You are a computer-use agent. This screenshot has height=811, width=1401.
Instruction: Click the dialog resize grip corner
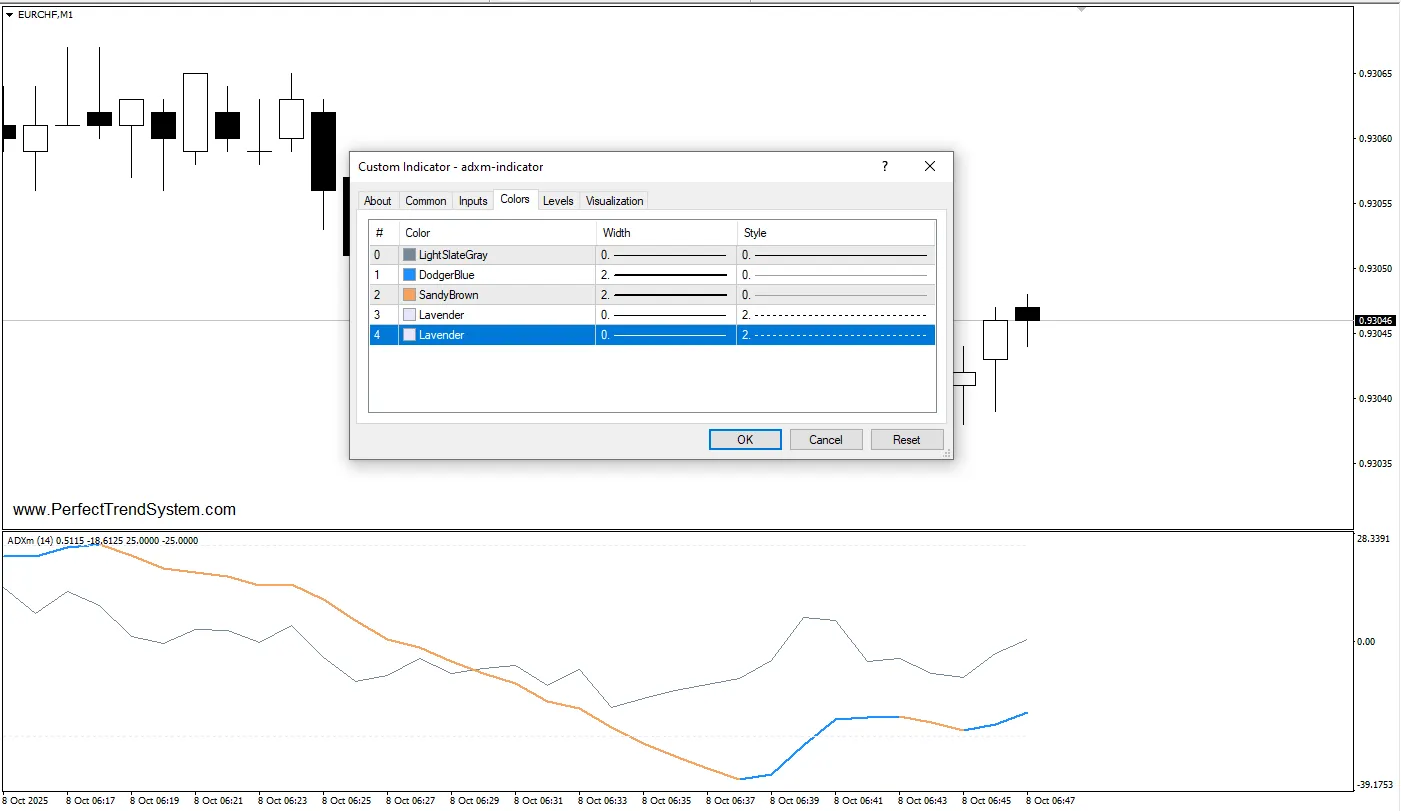(x=946, y=453)
